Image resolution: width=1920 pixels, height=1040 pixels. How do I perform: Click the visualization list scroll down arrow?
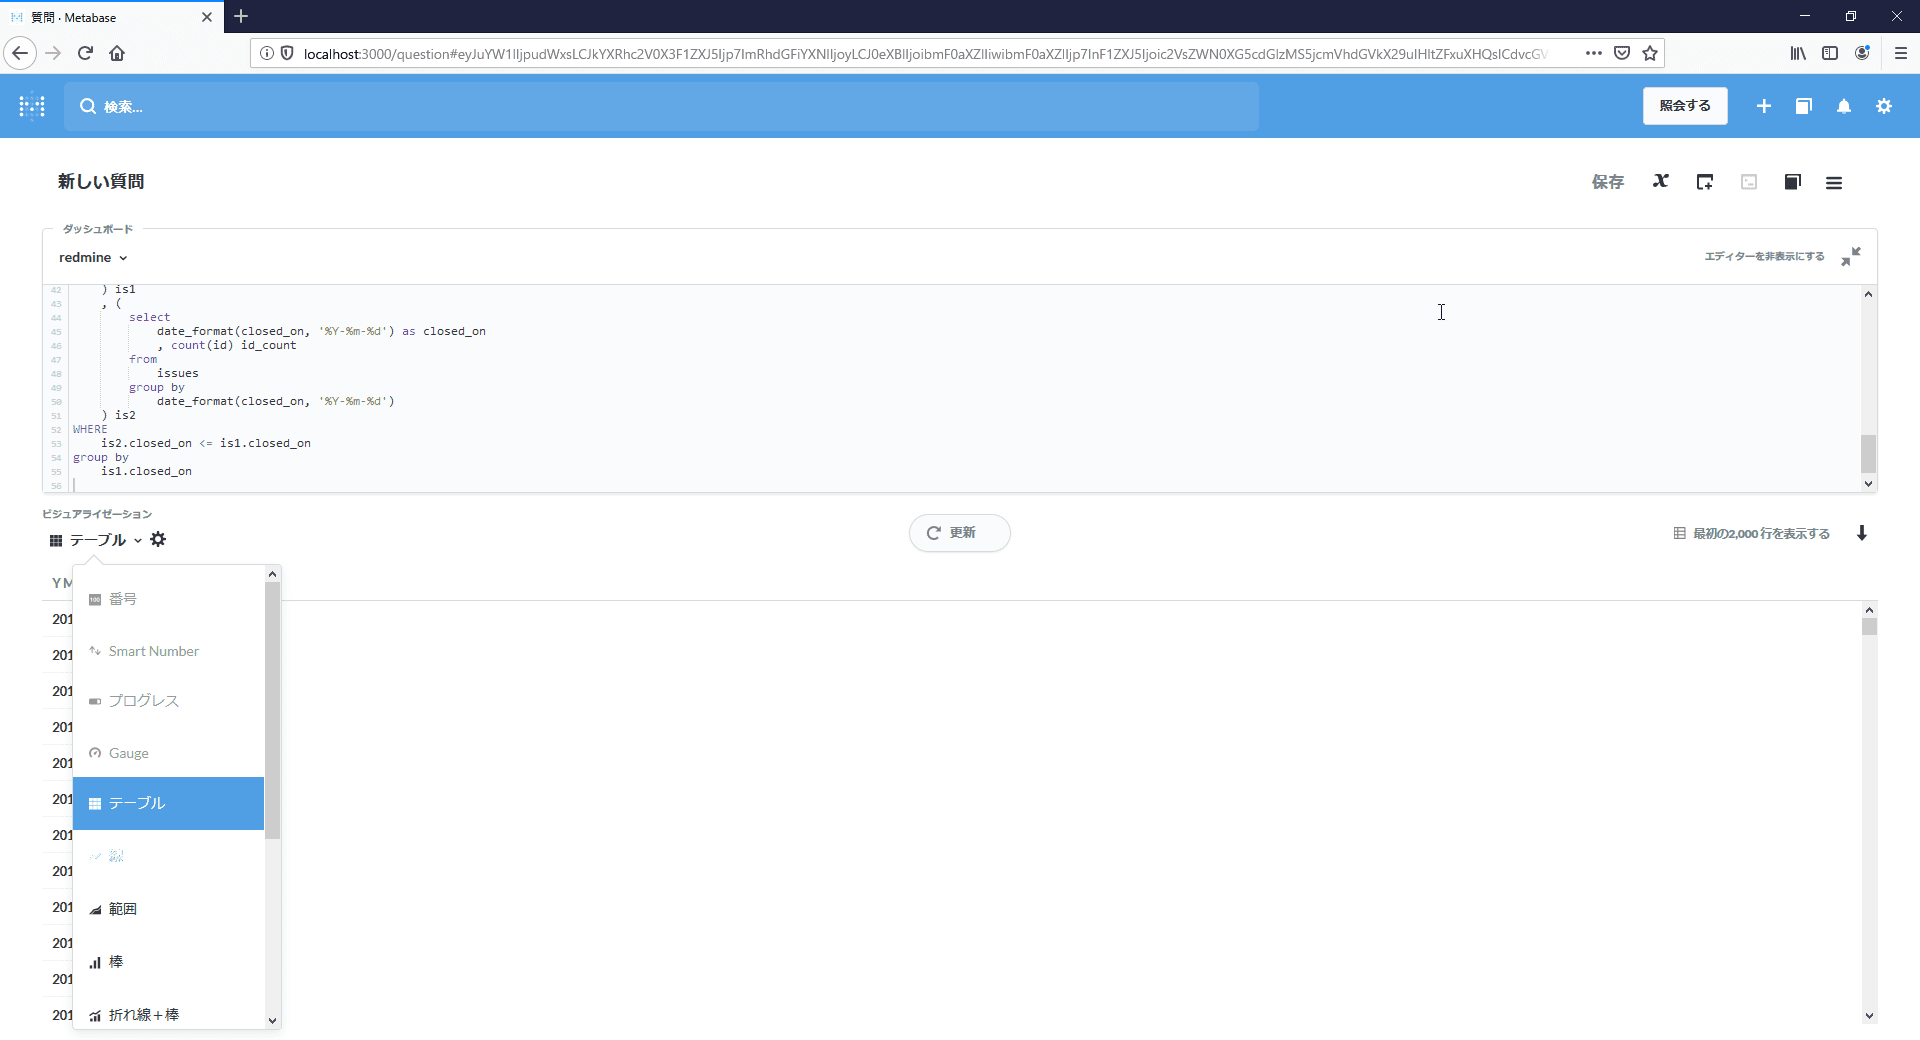coord(272,1020)
